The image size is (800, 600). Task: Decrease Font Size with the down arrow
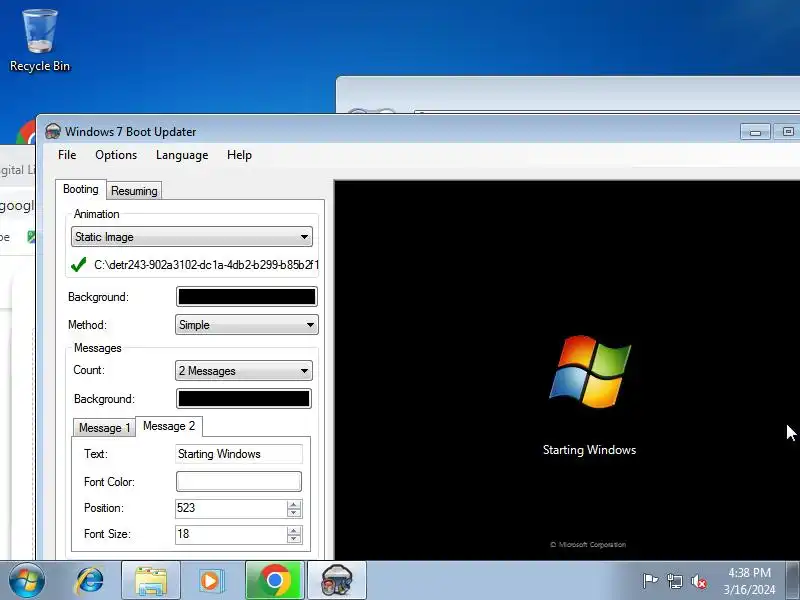[x=294, y=539]
